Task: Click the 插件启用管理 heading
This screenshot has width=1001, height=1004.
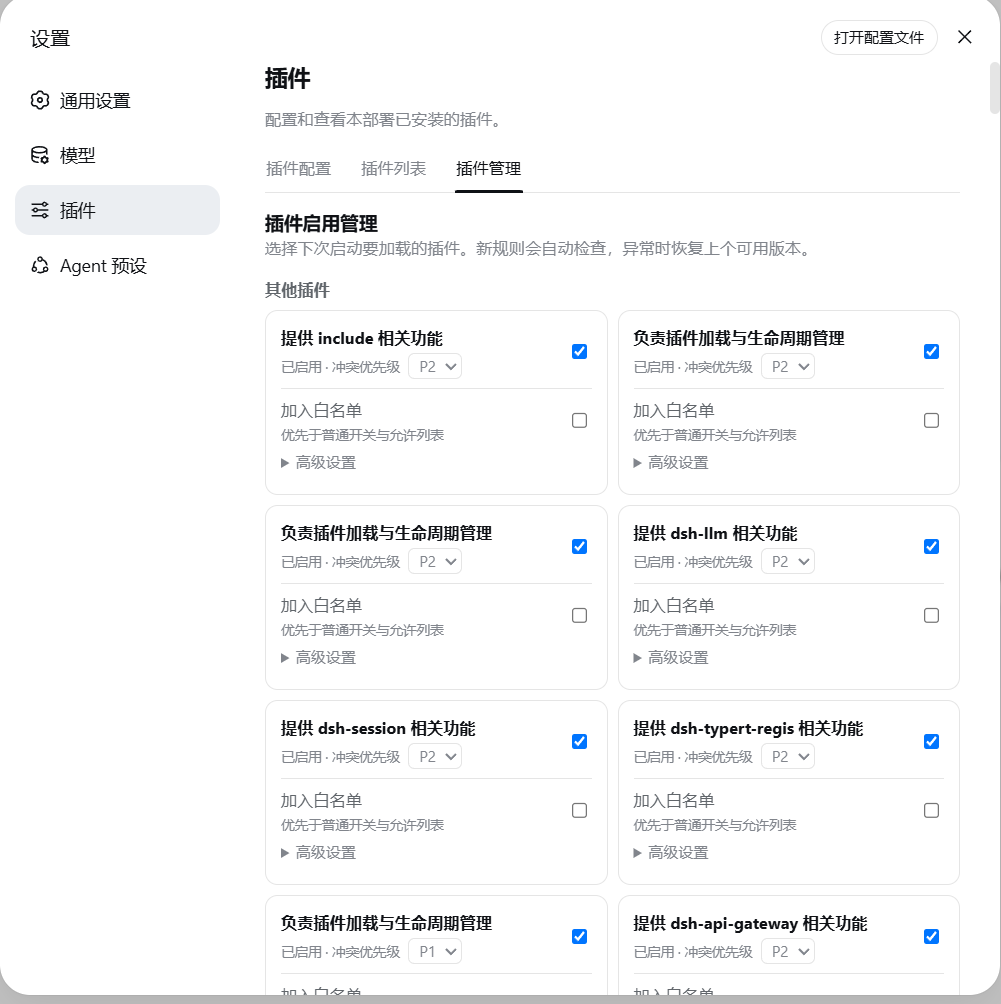Action: click(321, 224)
